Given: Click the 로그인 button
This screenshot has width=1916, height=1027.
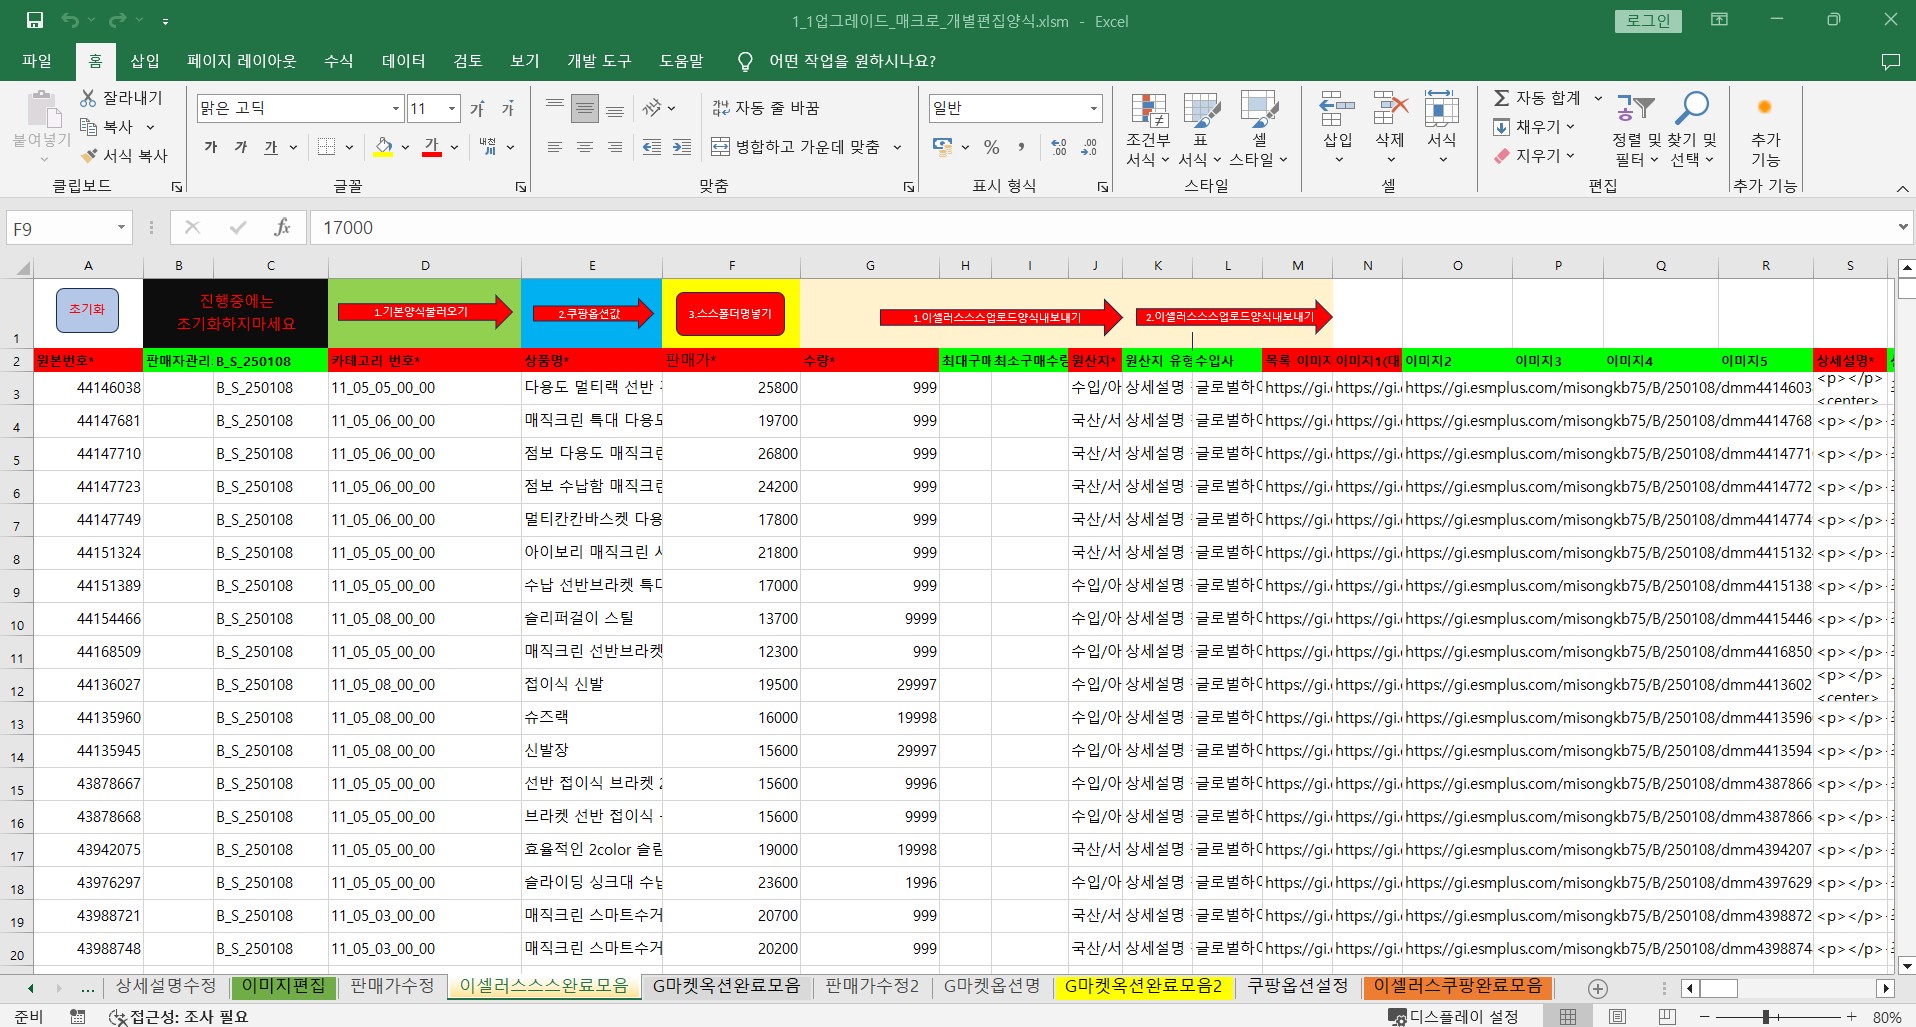Looking at the screenshot, I should pos(1648,21).
